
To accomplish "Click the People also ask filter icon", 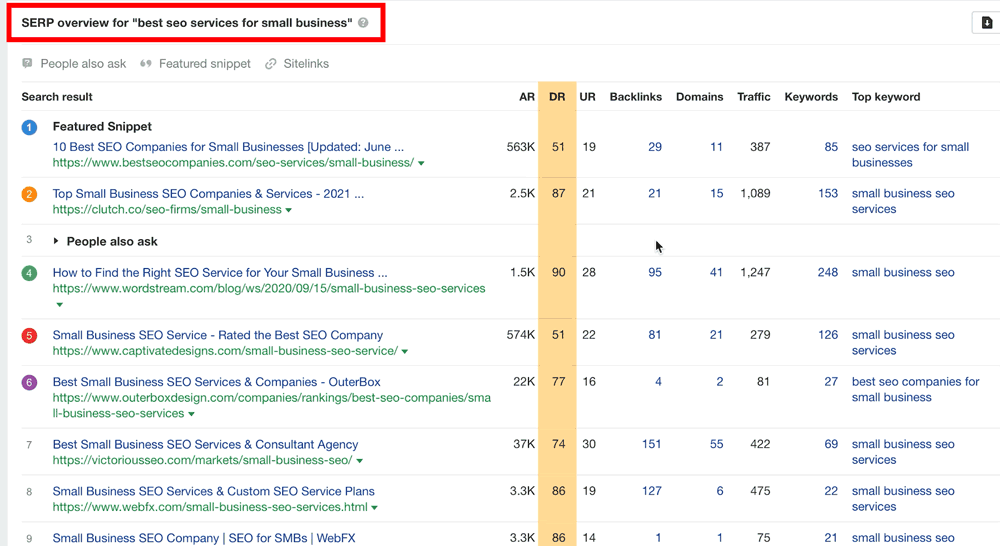I will (27, 64).
